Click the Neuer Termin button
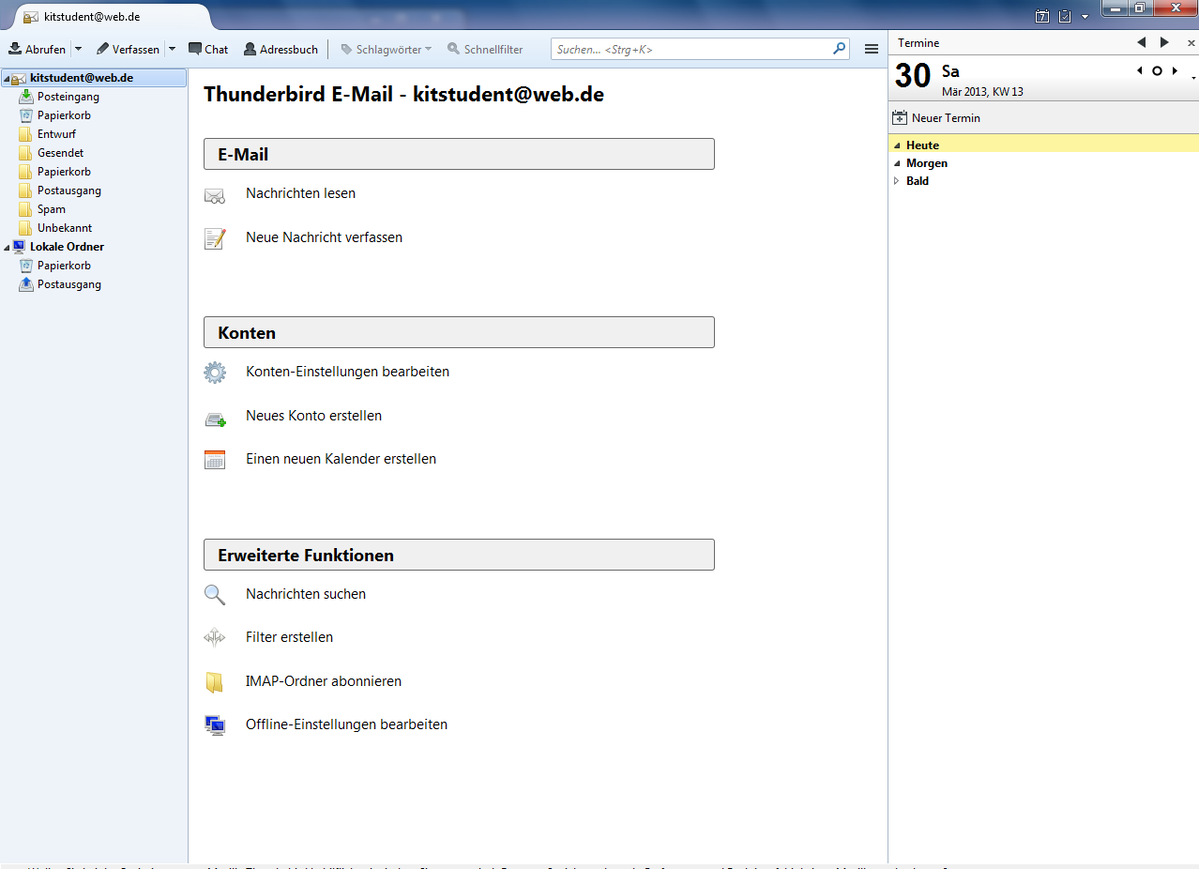The image size is (1199, 869). [x=936, y=118]
